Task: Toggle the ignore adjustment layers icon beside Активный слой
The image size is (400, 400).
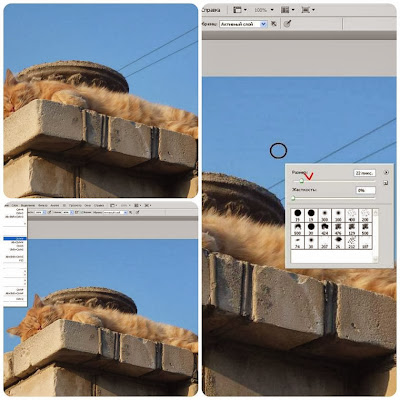Action: [x=274, y=24]
